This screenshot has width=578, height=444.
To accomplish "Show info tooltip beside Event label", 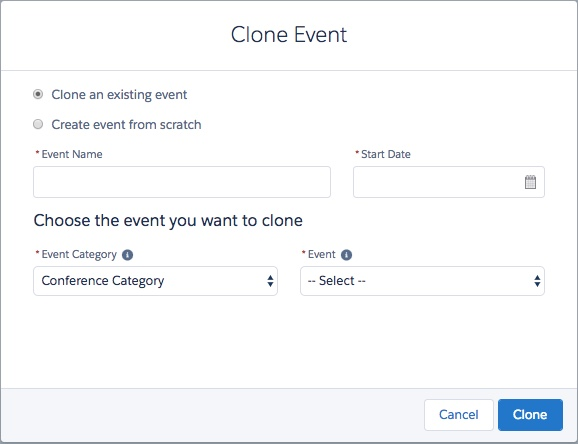I will click(x=346, y=255).
